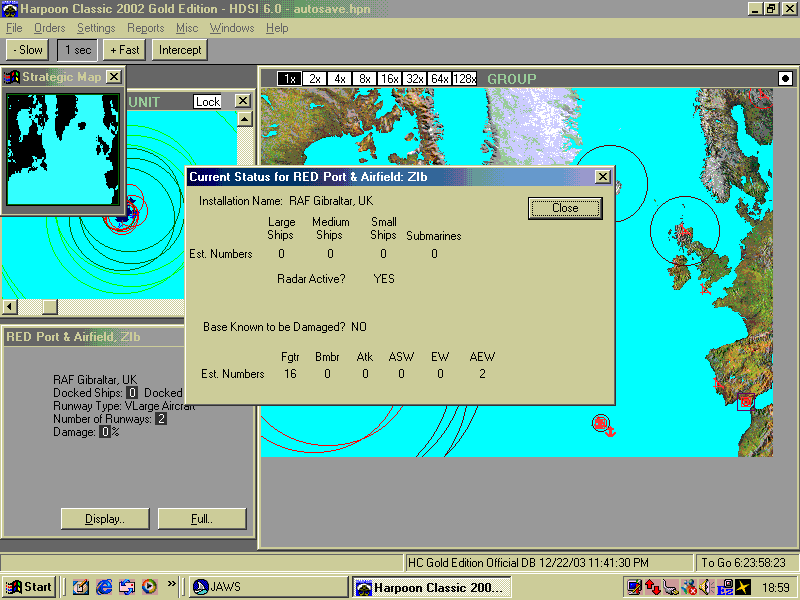Select 128x zoom on group map
Viewport: 800px width, 600px height.
point(464,79)
